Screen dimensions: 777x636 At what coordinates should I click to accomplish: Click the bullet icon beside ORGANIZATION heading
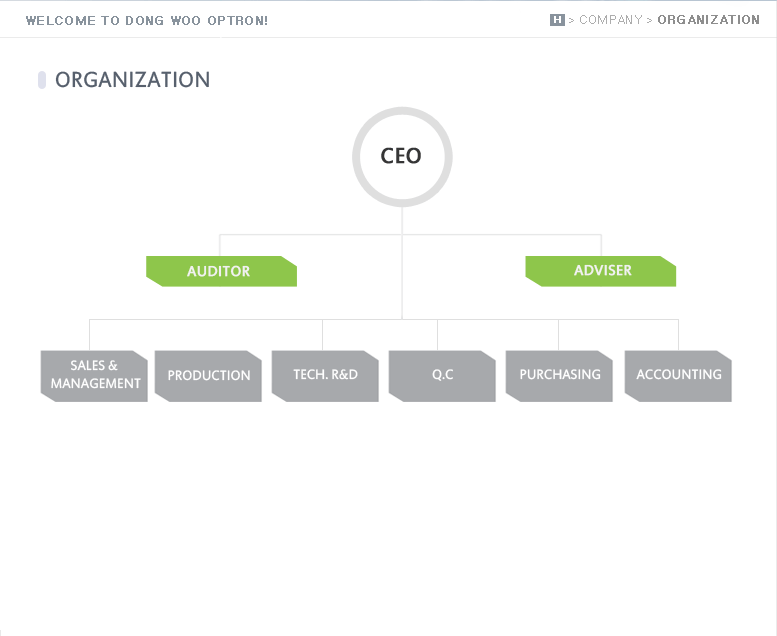click(x=42, y=80)
